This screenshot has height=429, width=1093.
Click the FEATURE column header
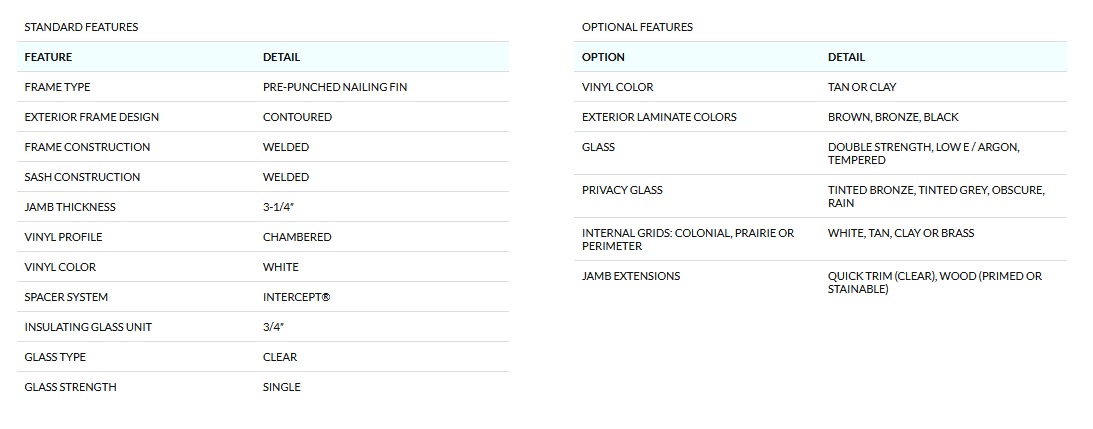48,57
